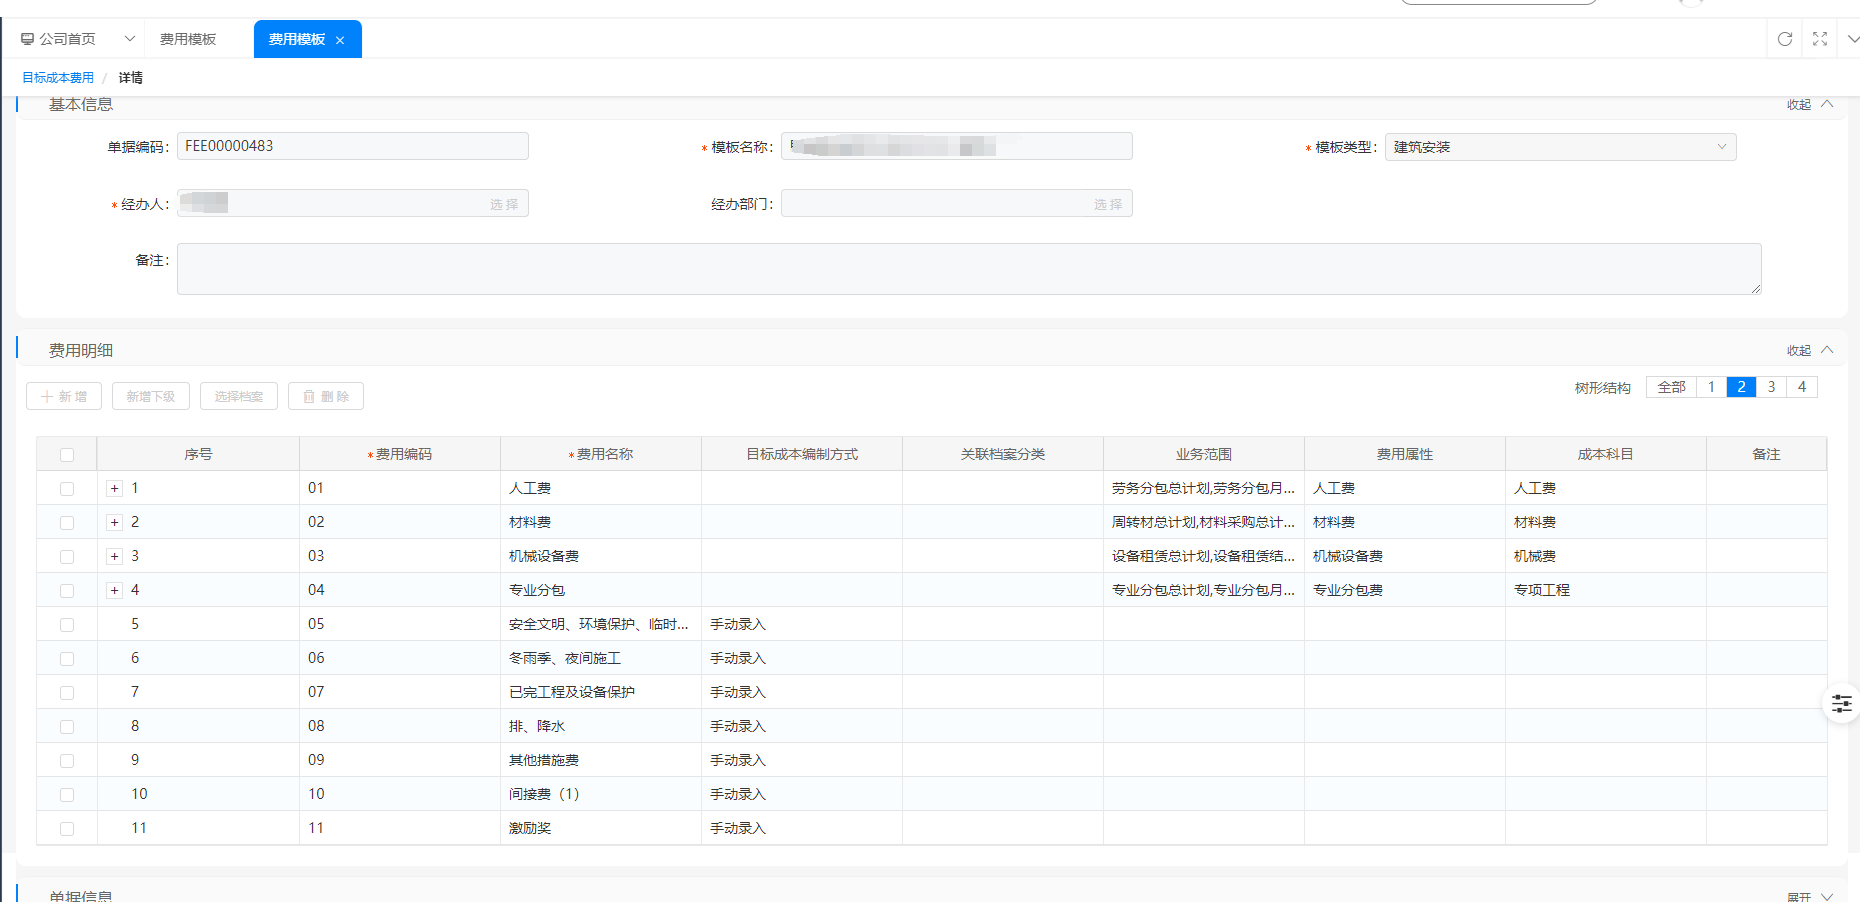Switch to the inactive 费用模板 tab

(x=188, y=39)
